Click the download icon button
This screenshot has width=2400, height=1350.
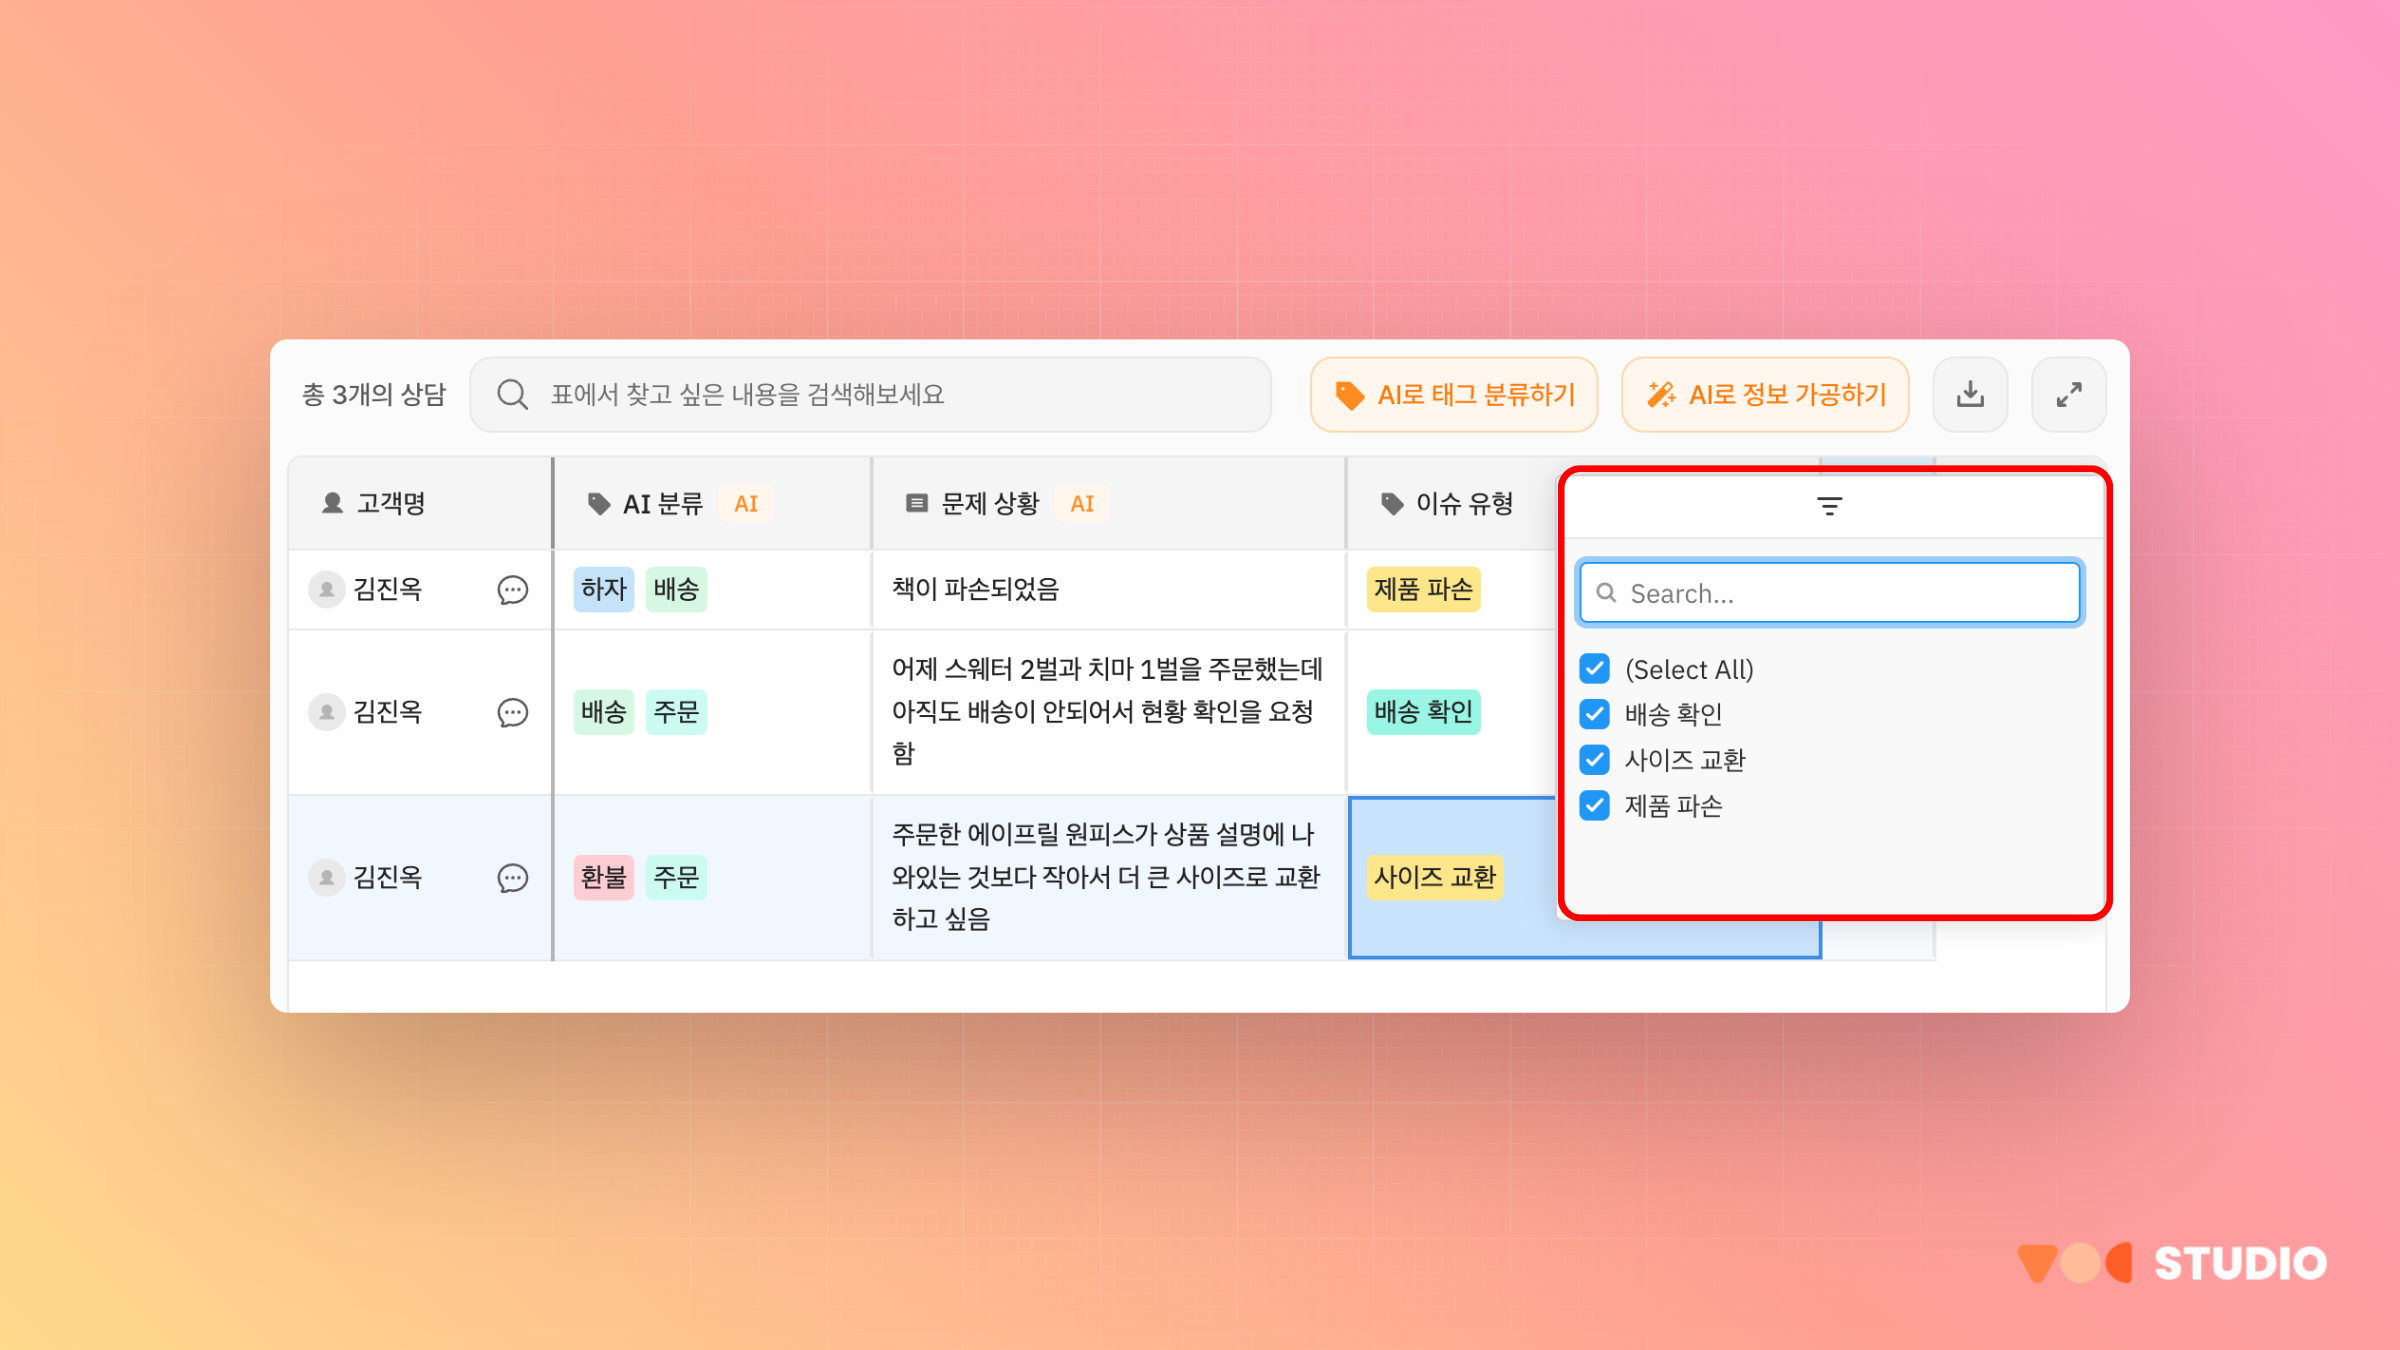(x=1970, y=394)
